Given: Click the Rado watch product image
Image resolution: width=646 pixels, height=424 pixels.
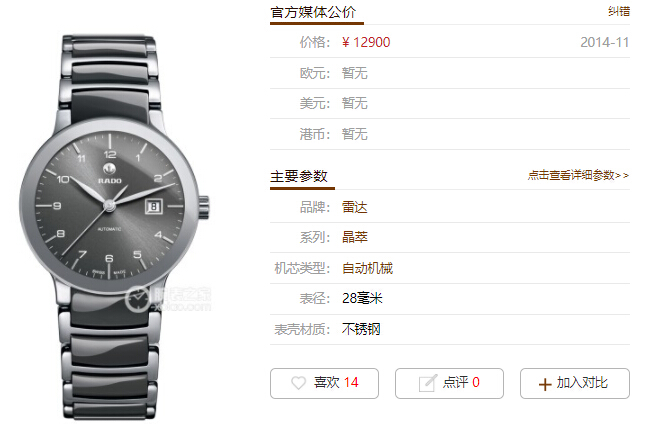Looking at the screenshot, I should point(114,227).
